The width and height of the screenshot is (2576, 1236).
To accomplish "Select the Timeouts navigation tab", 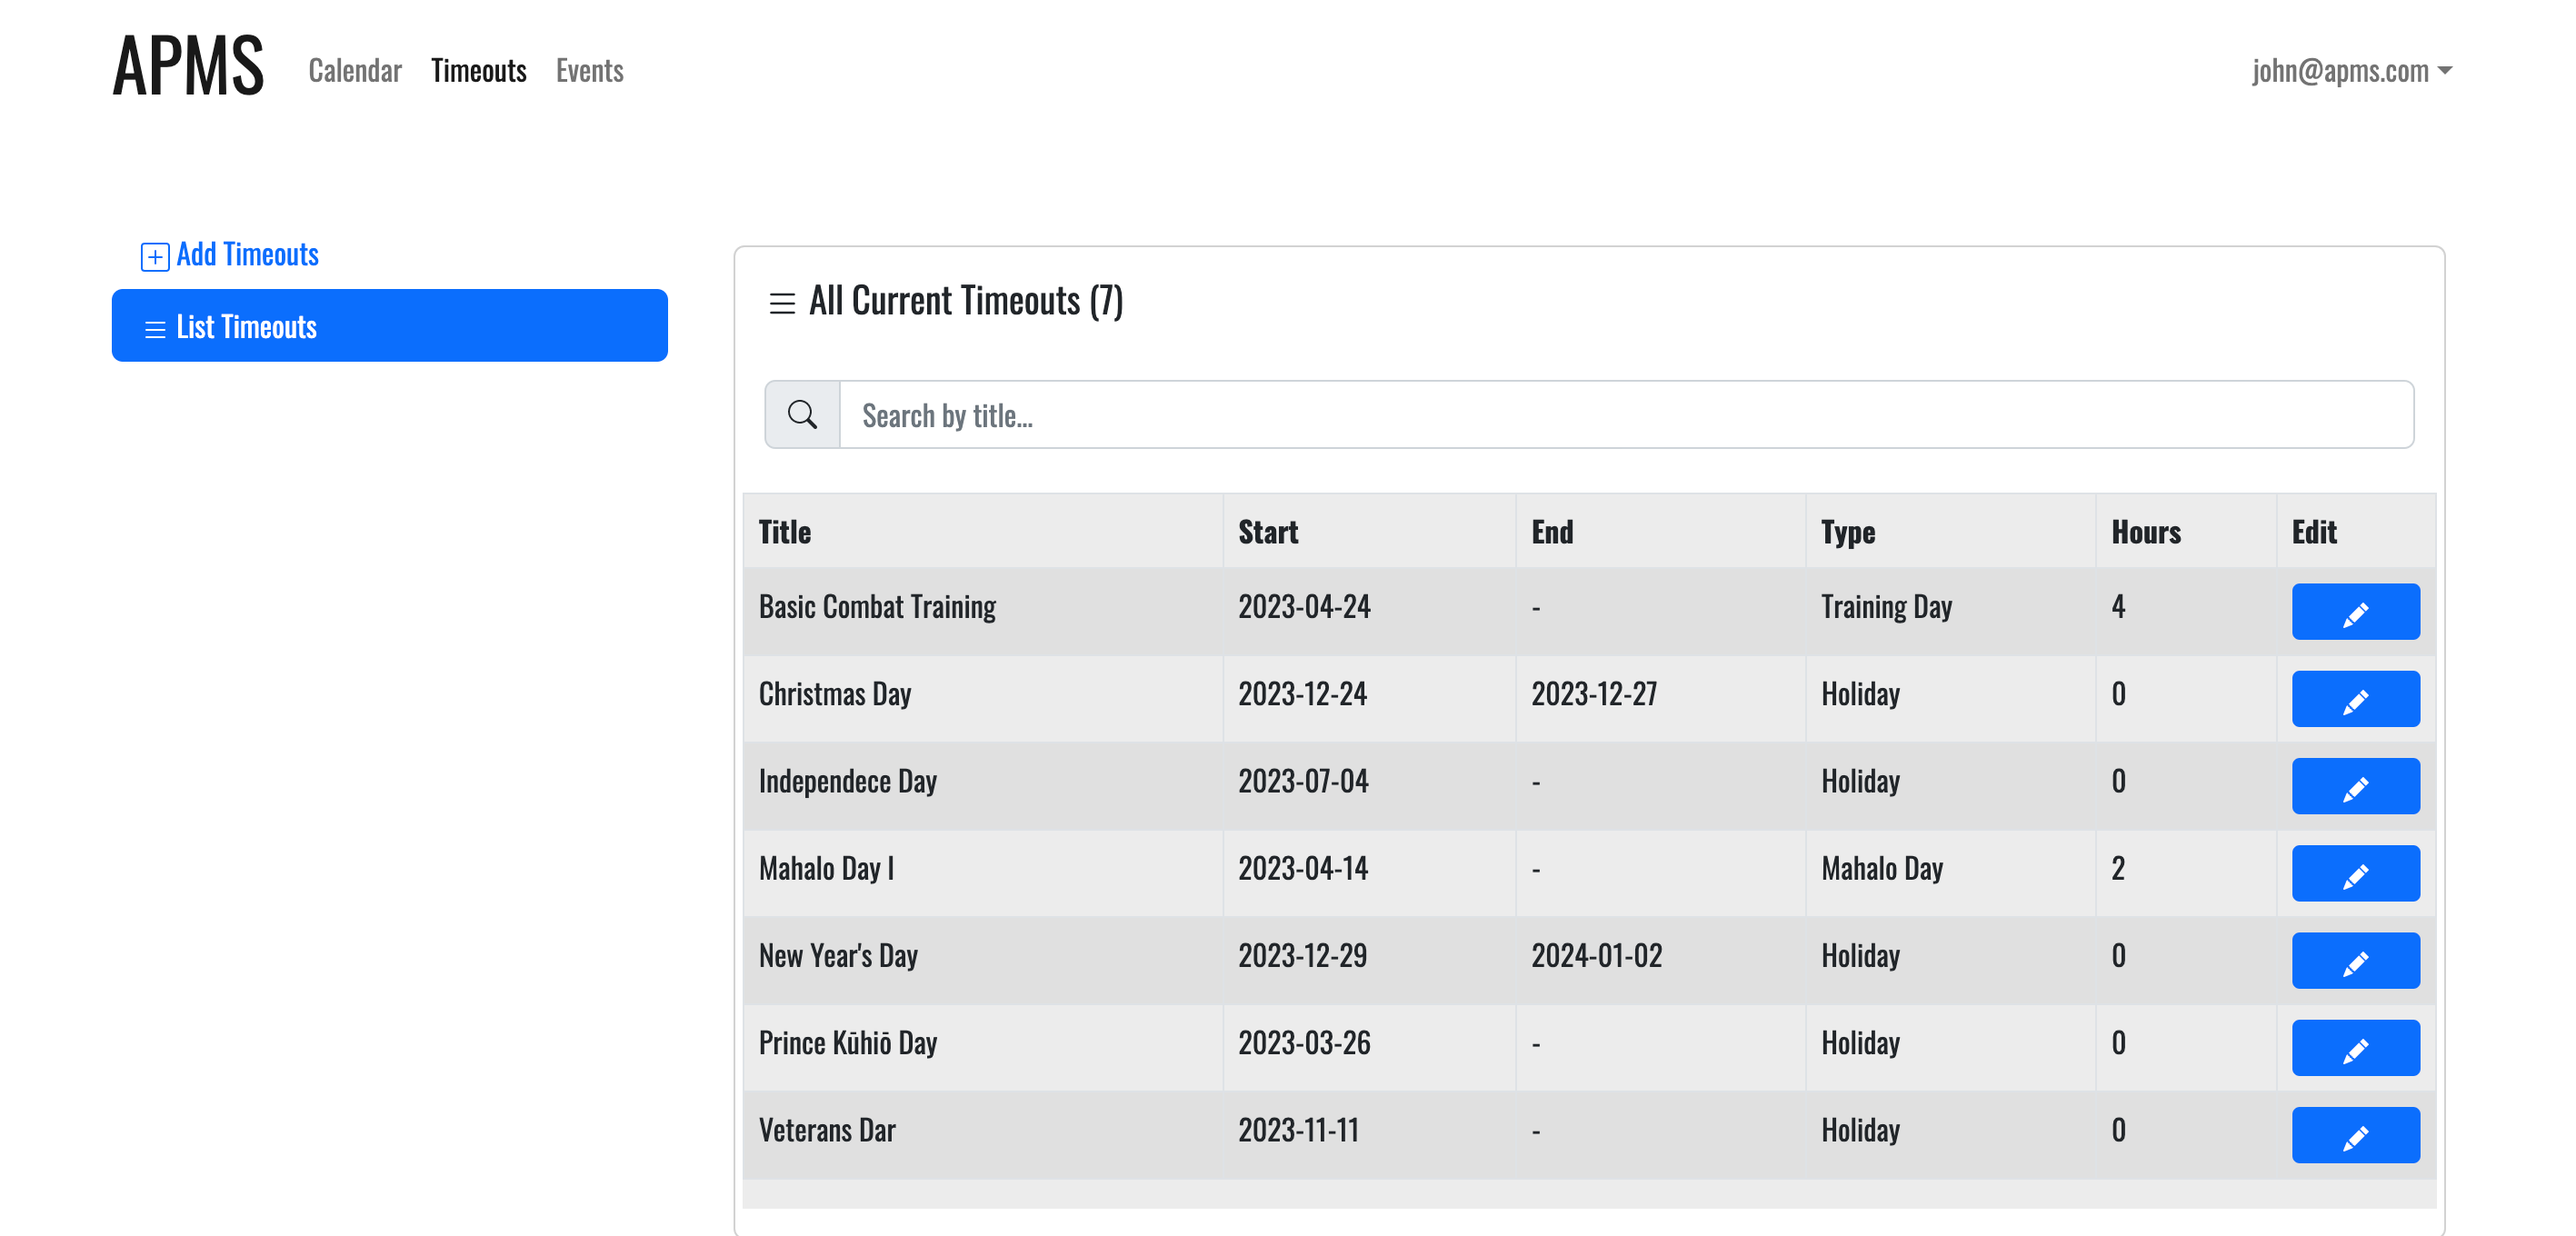I will pos(478,70).
